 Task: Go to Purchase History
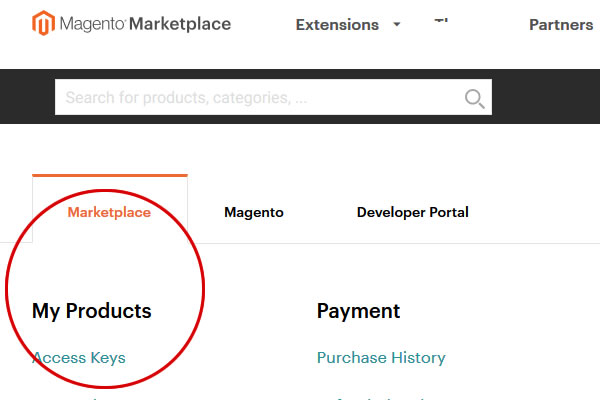point(381,358)
